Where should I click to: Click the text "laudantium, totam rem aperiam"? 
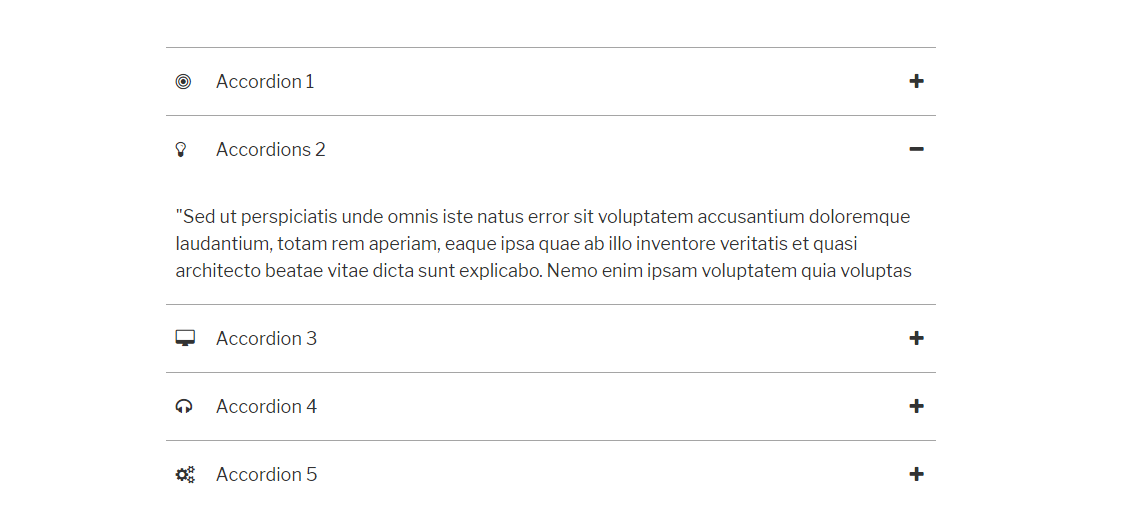306,244
